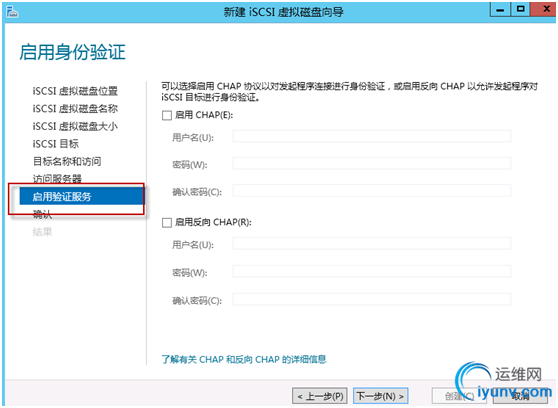This screenshot has width=558, height=408.
Task: Click the wizard icon in the title bar
Action: (x=12, y=12)
